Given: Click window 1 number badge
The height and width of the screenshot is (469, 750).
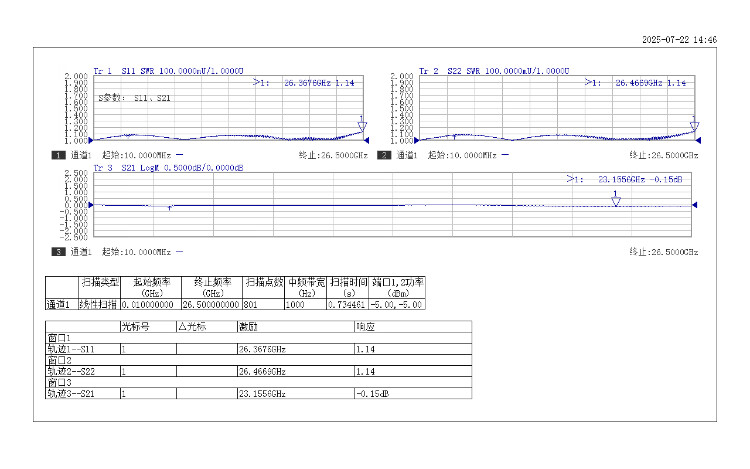Looking at the screenshot, I should coord(59,156).
